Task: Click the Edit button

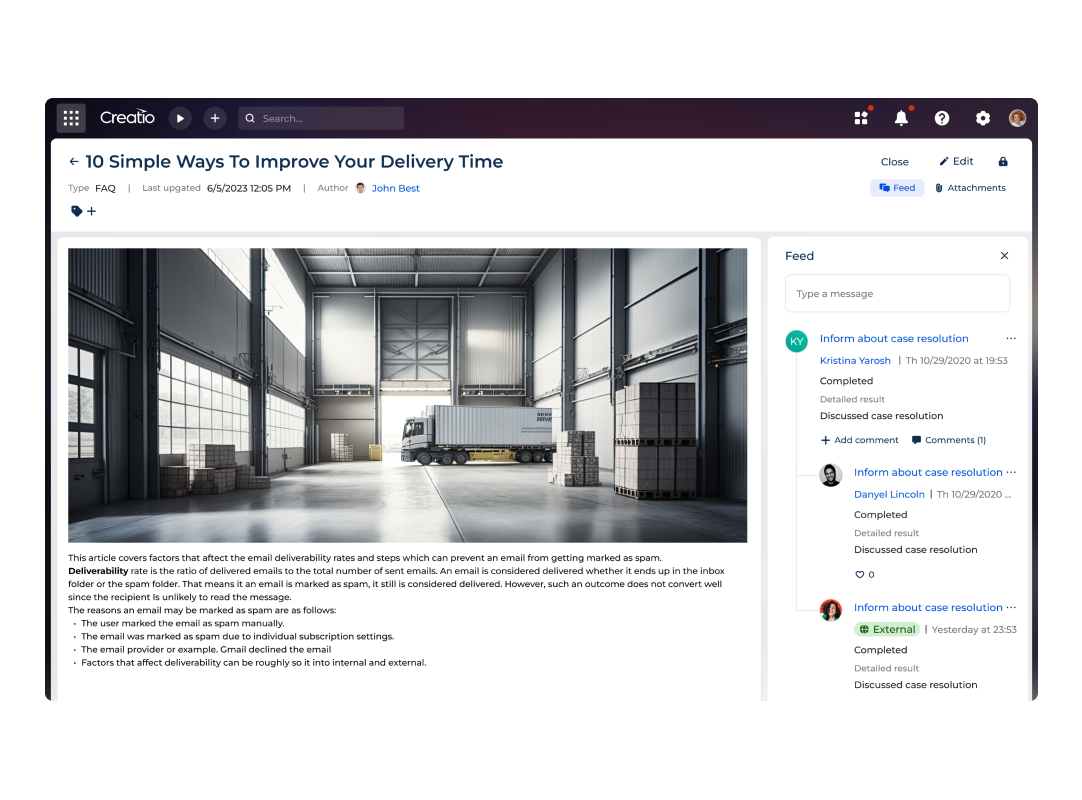Action: coord(956,162)
